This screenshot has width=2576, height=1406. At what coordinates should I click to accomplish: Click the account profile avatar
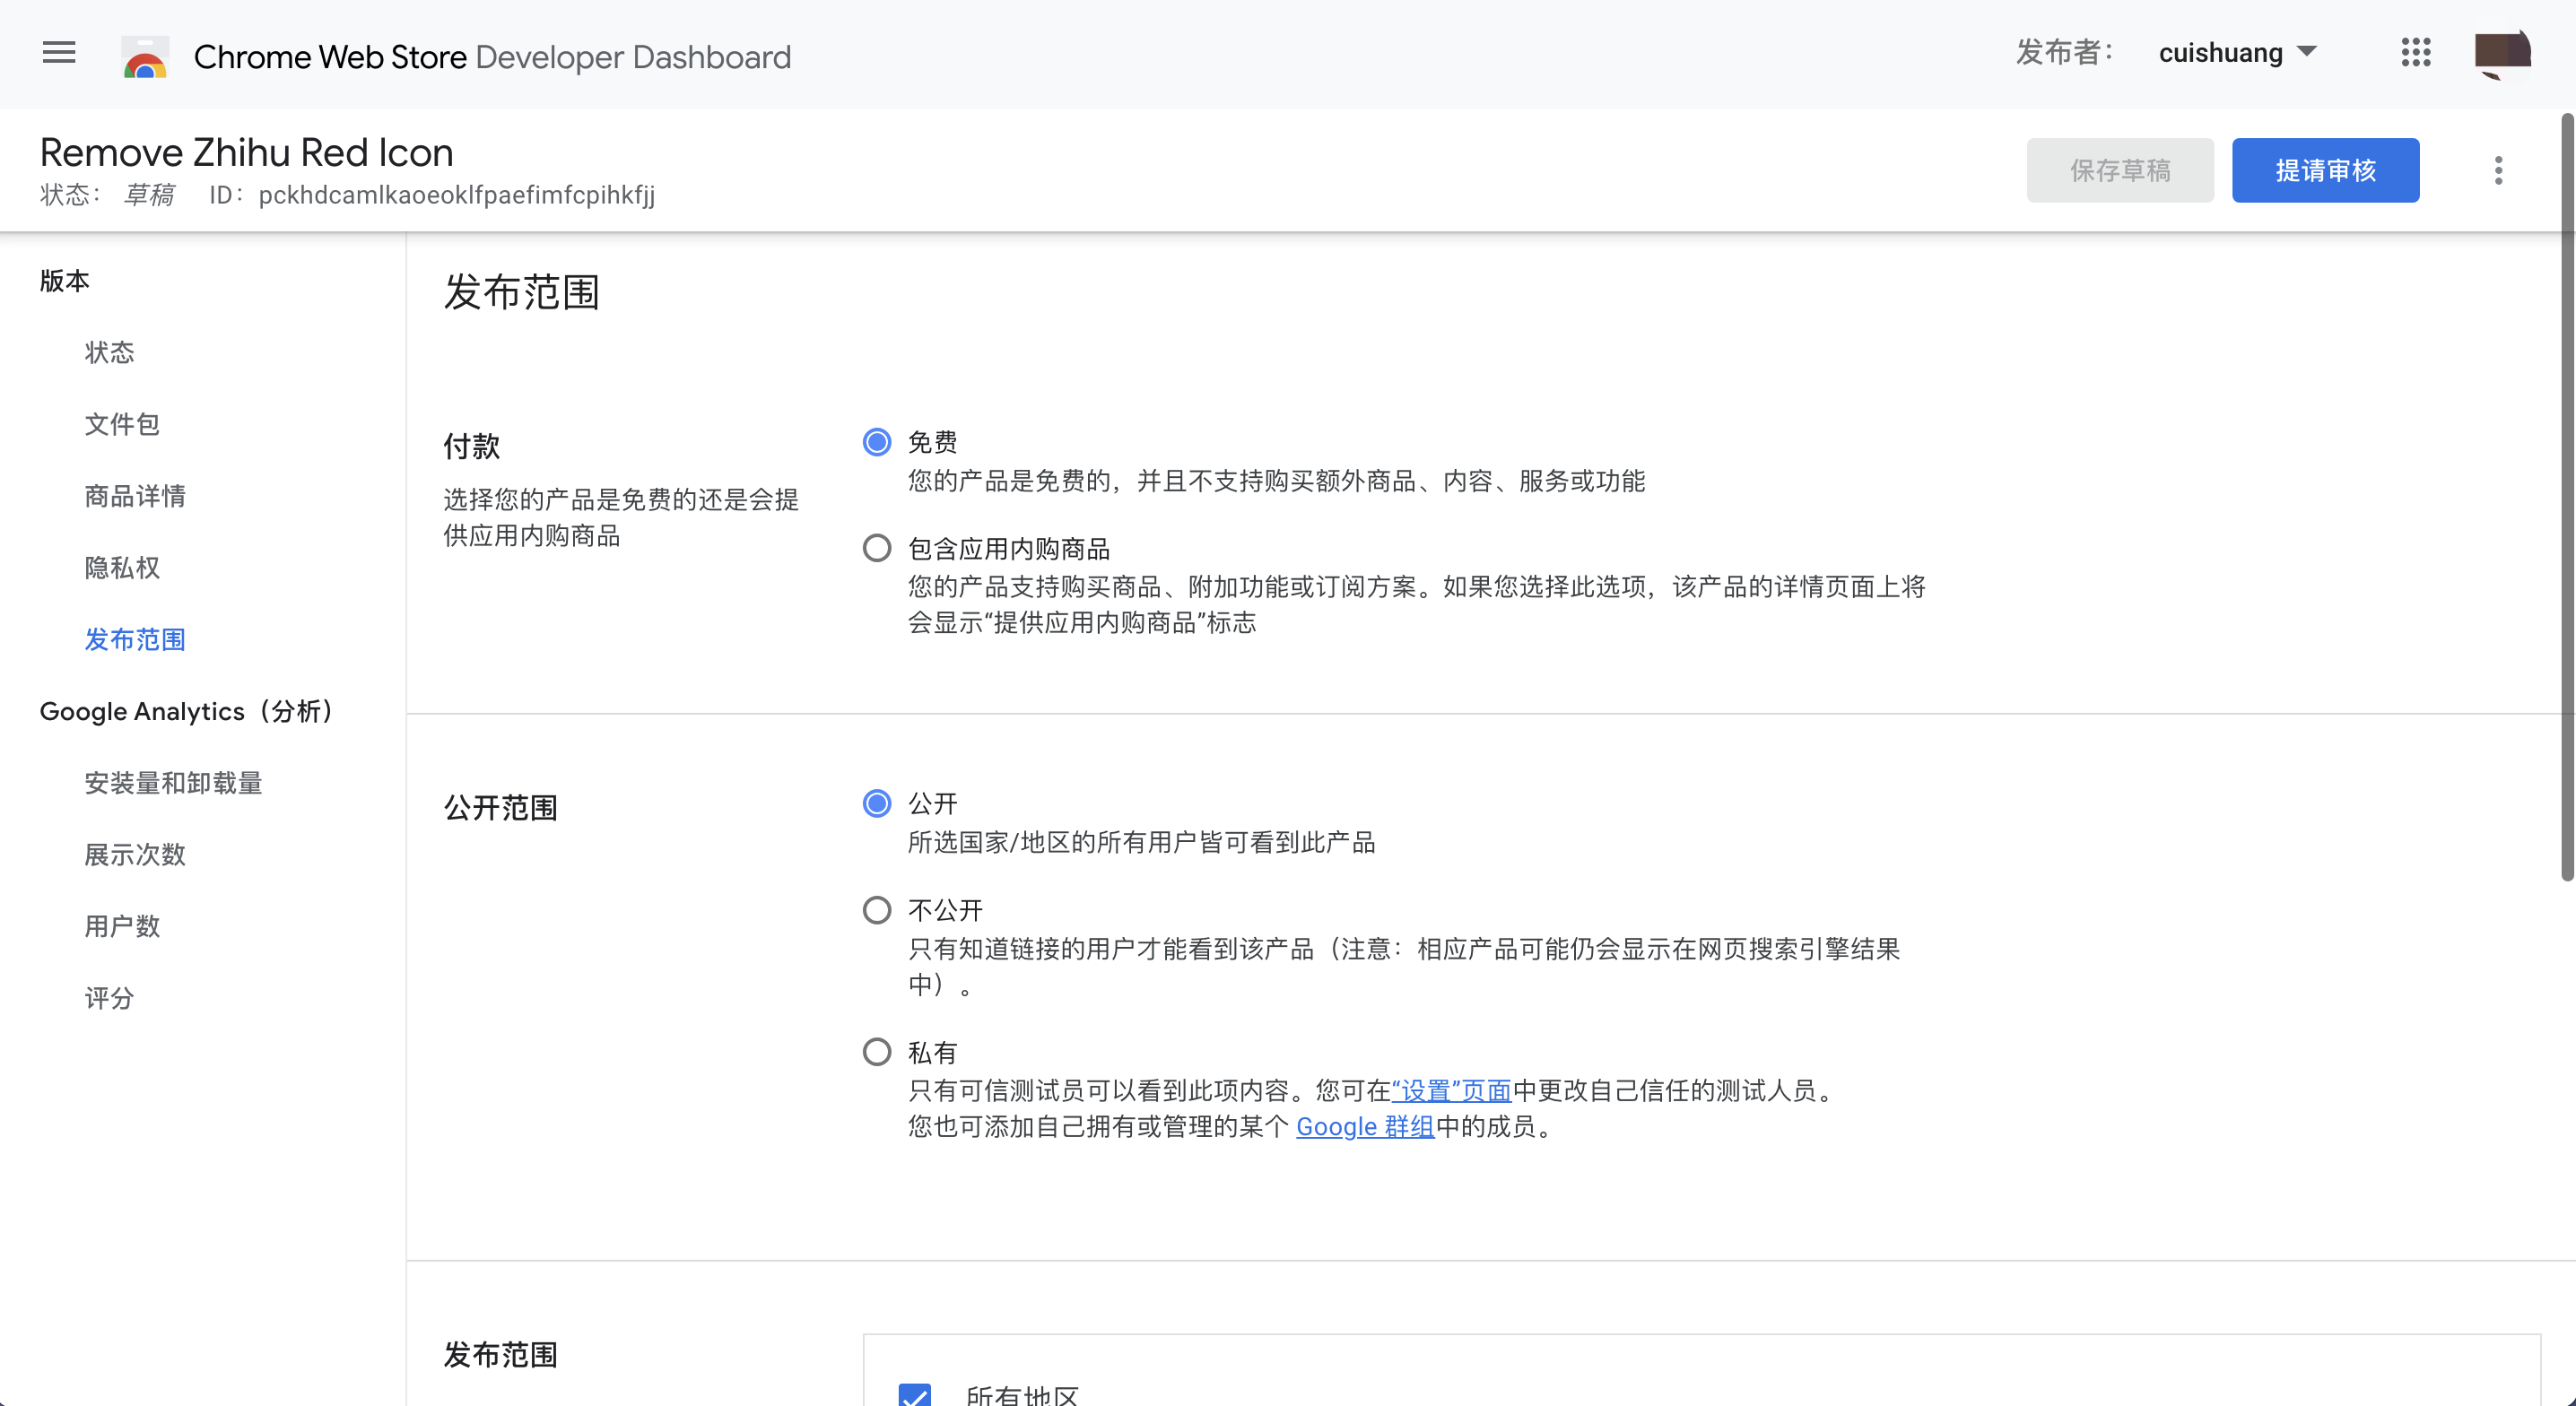click(2502, 52)
